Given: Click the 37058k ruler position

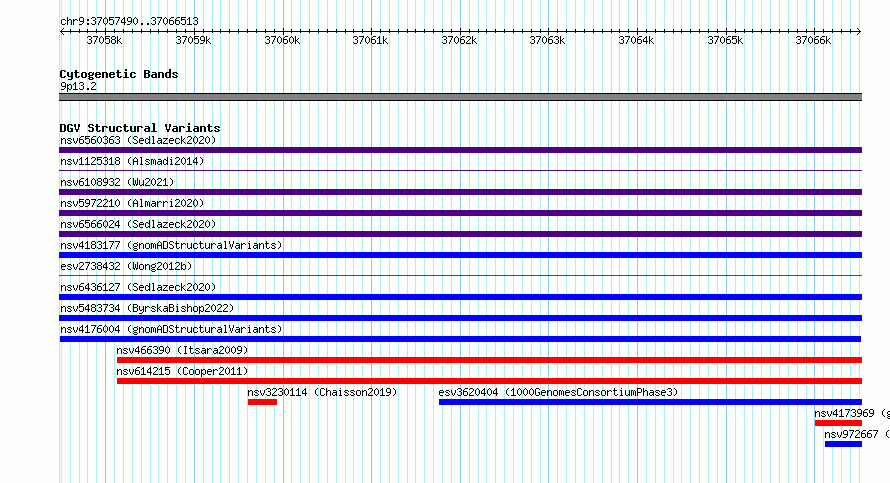Looking at the screenshot, I should pyautogui.click(x=104, y=40).
